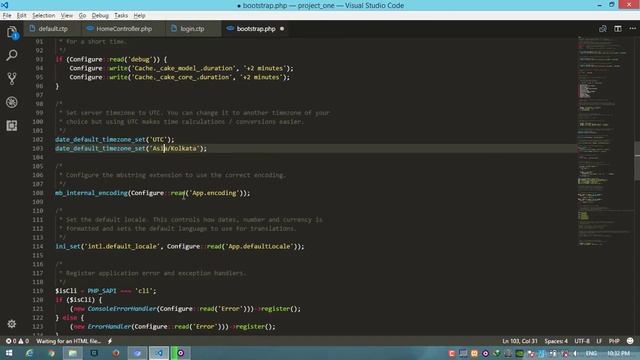
Task: Click line number 102 in the gutter
Action: [x=38, y=139]
